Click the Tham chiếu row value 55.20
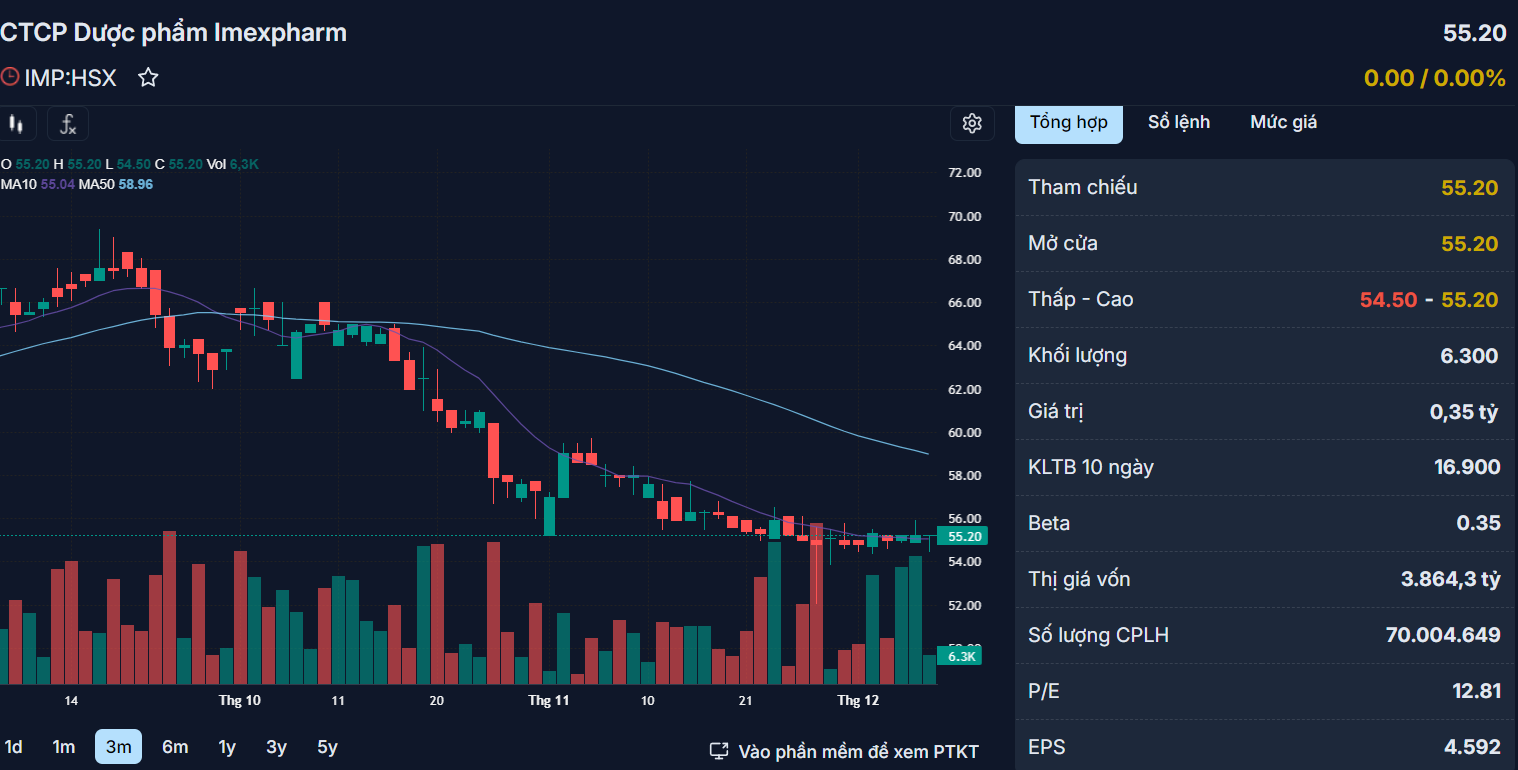 coord(1469,187)
